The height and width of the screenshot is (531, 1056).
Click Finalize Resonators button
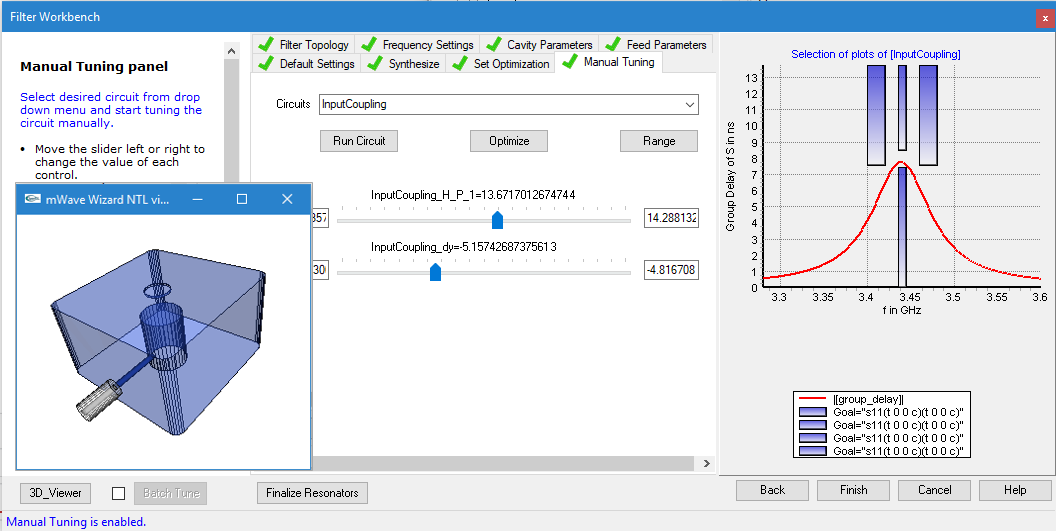pos(312,493)
